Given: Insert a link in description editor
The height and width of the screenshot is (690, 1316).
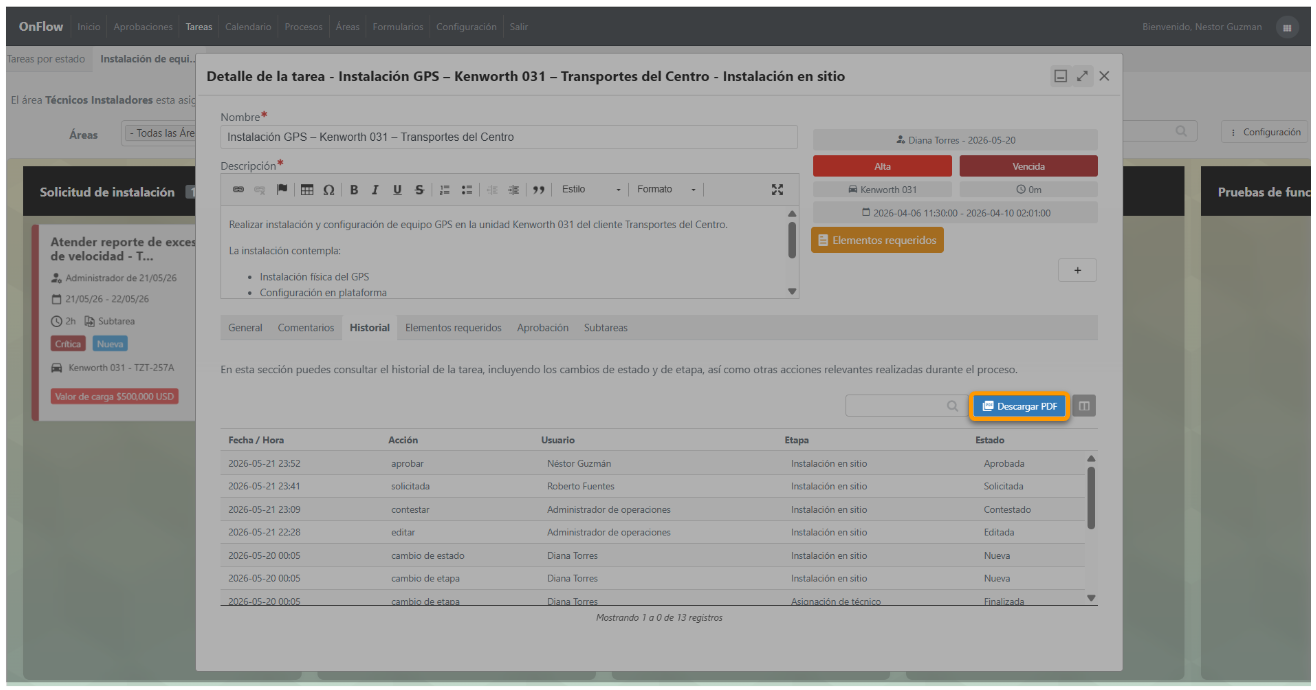Looking at the screenshot, I should [x=238, y=189].
